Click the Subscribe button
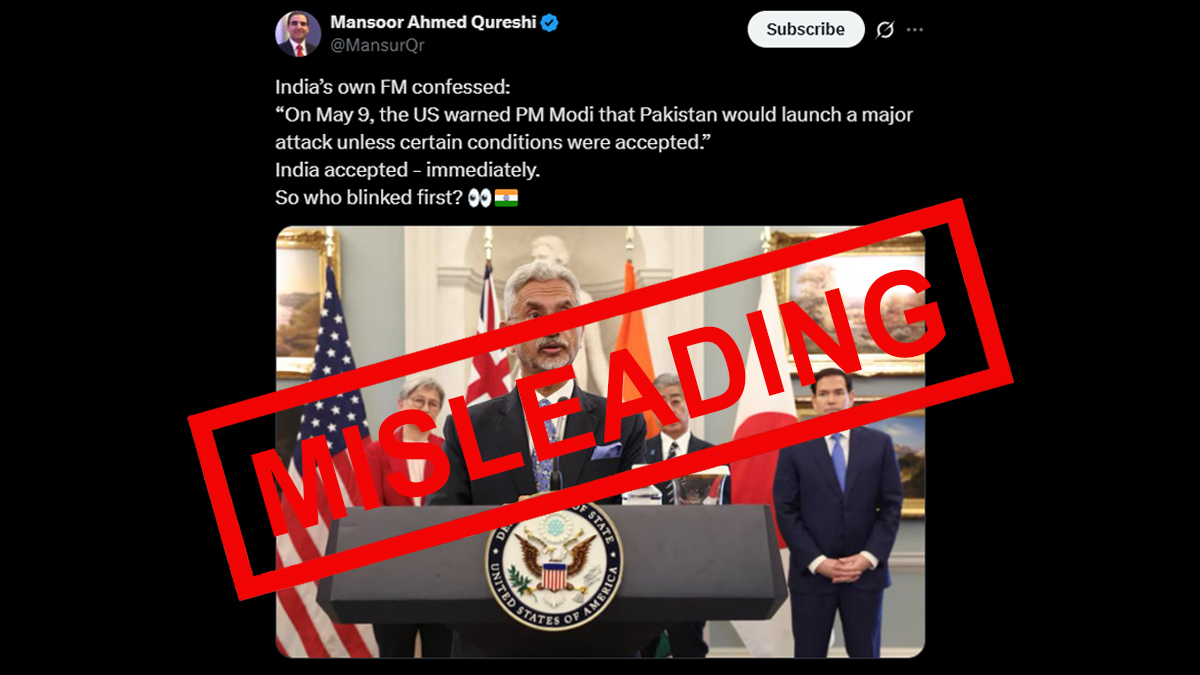The width and height of the screenshot is (1200, 675). (x=805, y=29)
